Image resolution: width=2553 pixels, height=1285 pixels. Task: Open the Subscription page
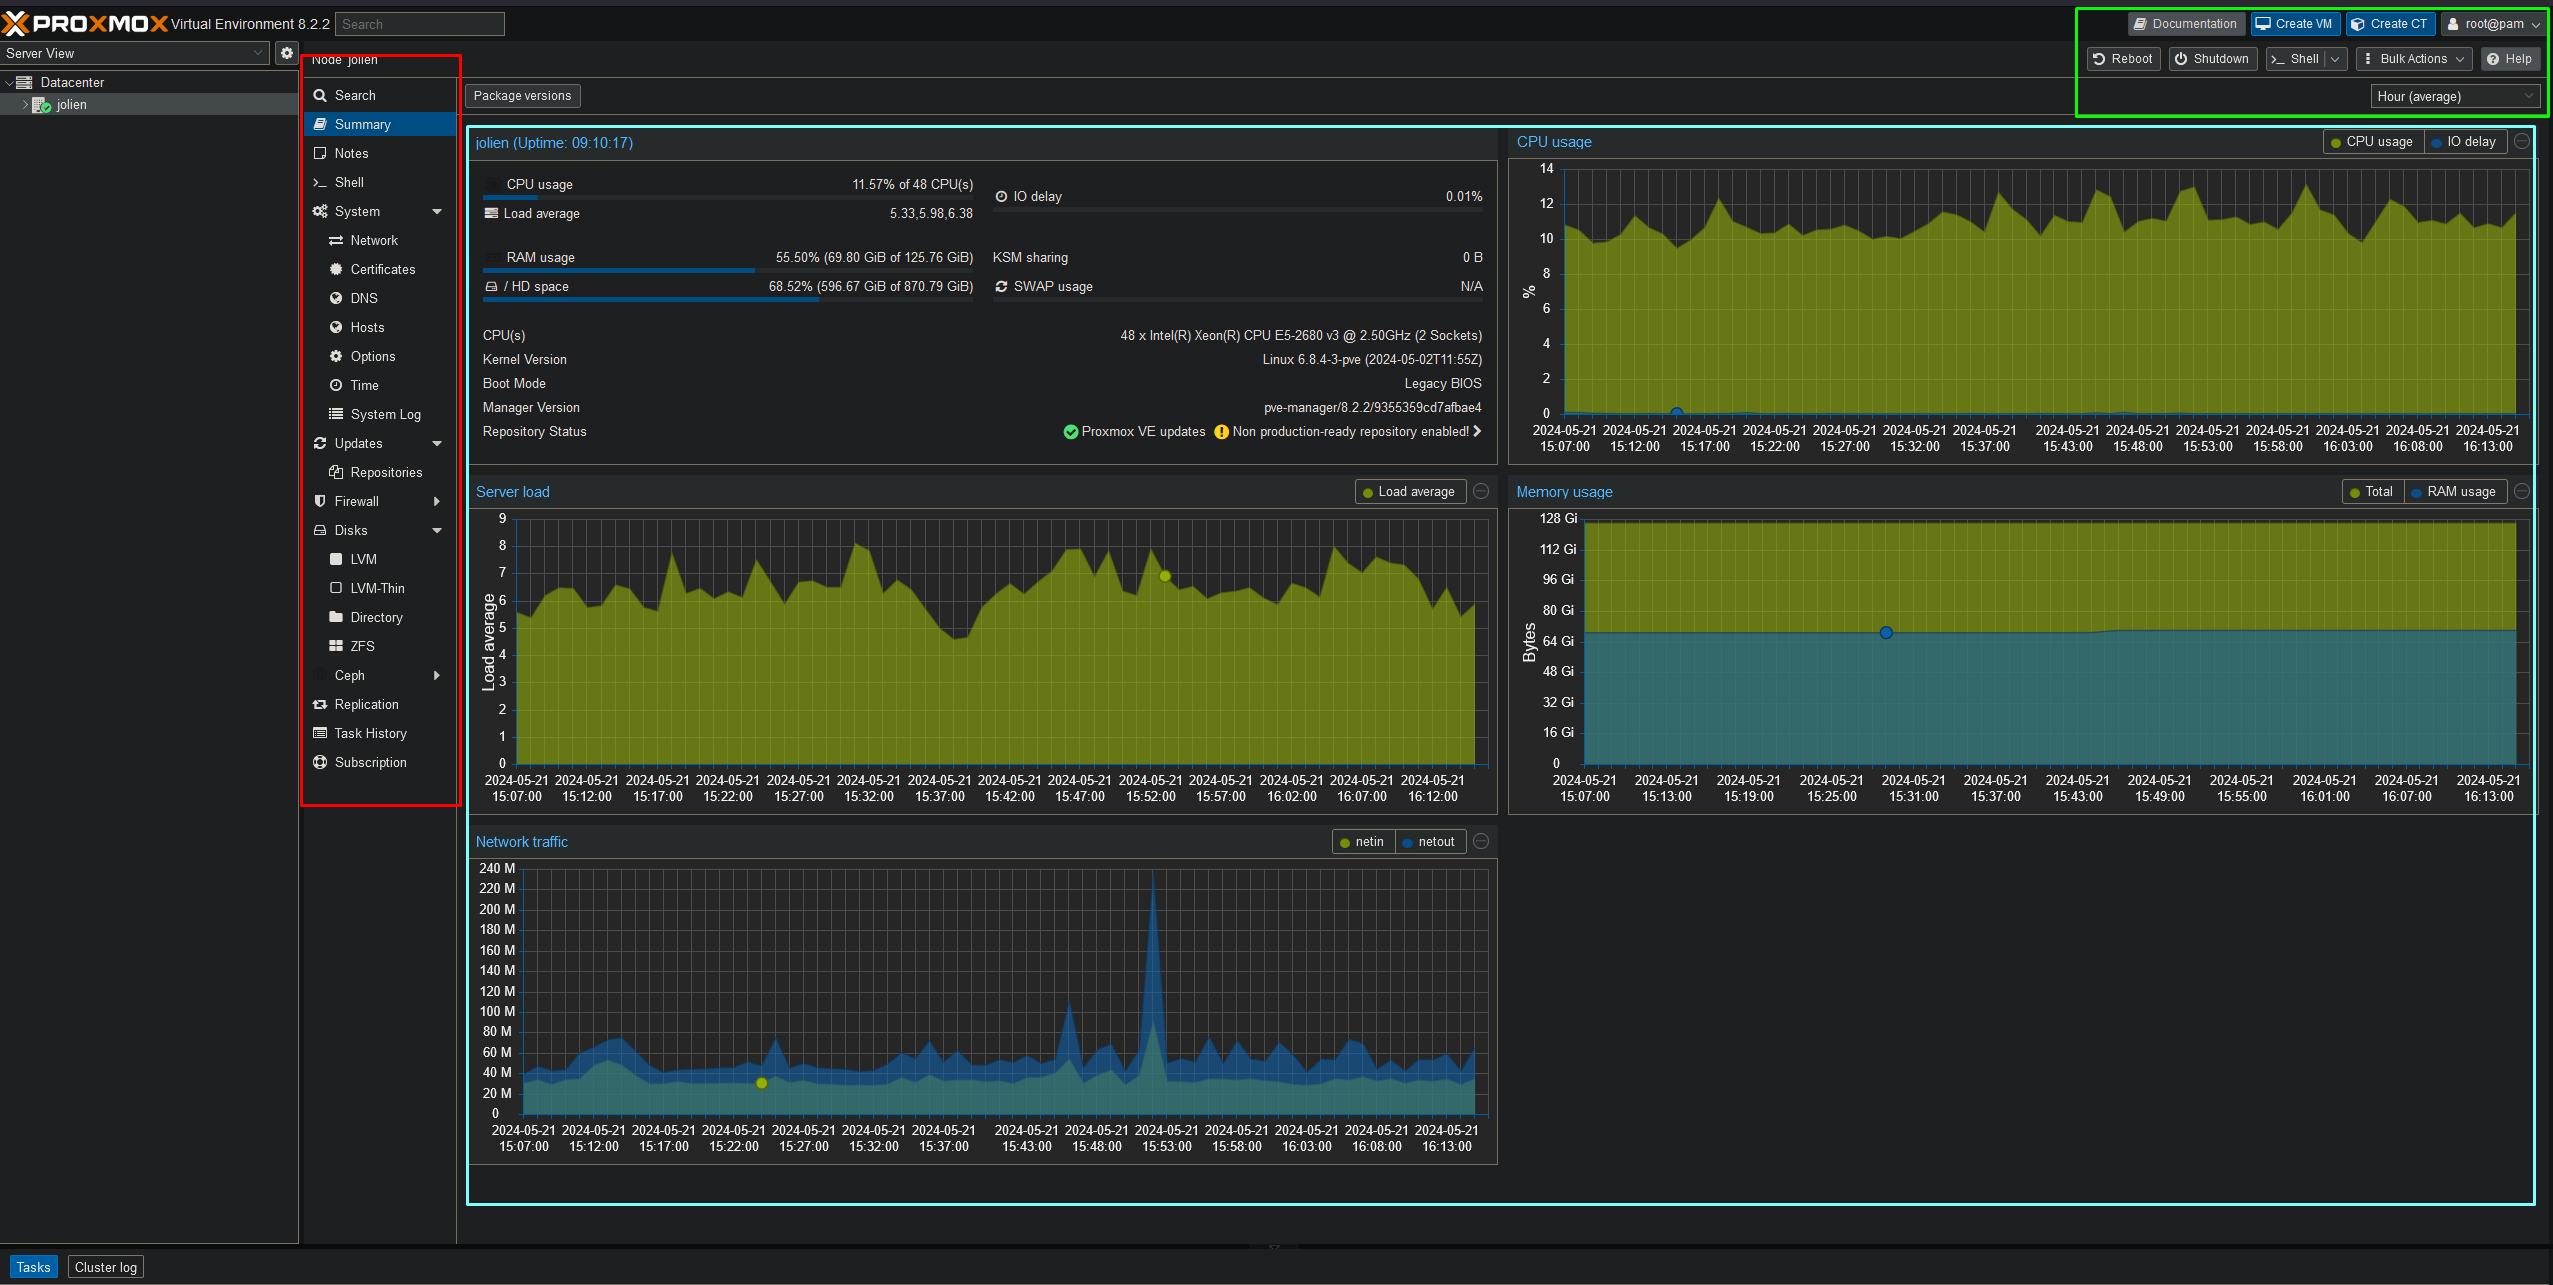coord(380,762)
